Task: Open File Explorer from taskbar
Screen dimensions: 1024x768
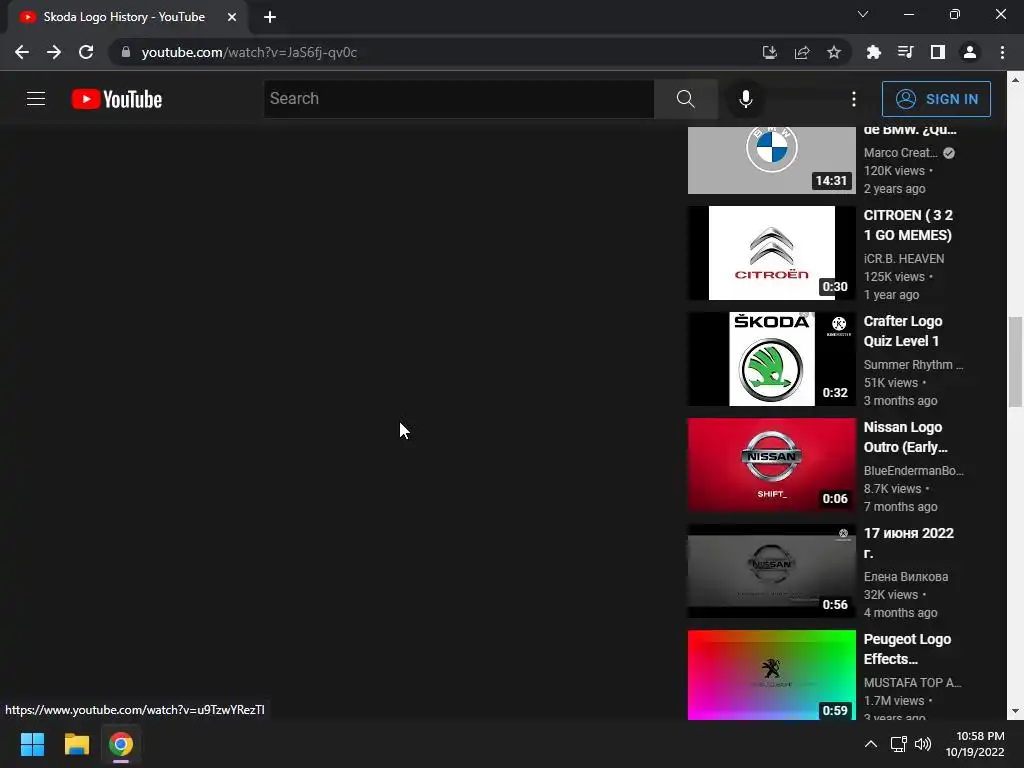Action: click(76, 744)
